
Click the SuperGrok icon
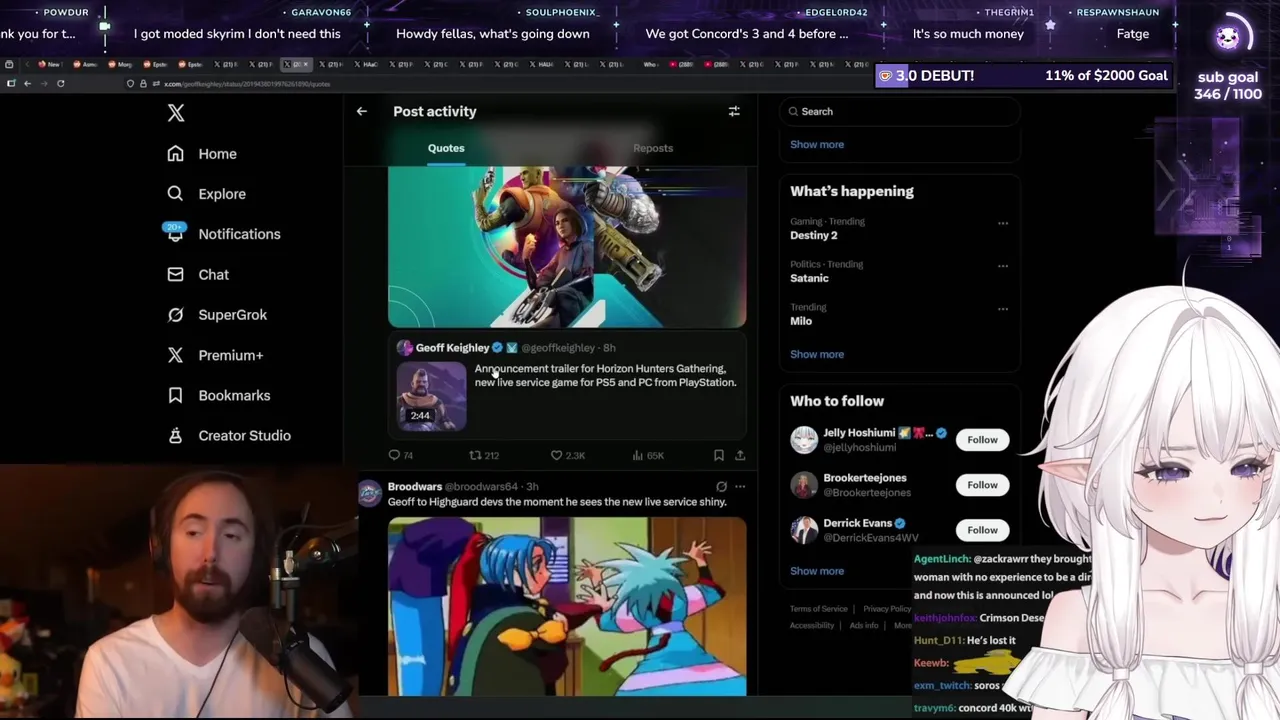(176, 315)
